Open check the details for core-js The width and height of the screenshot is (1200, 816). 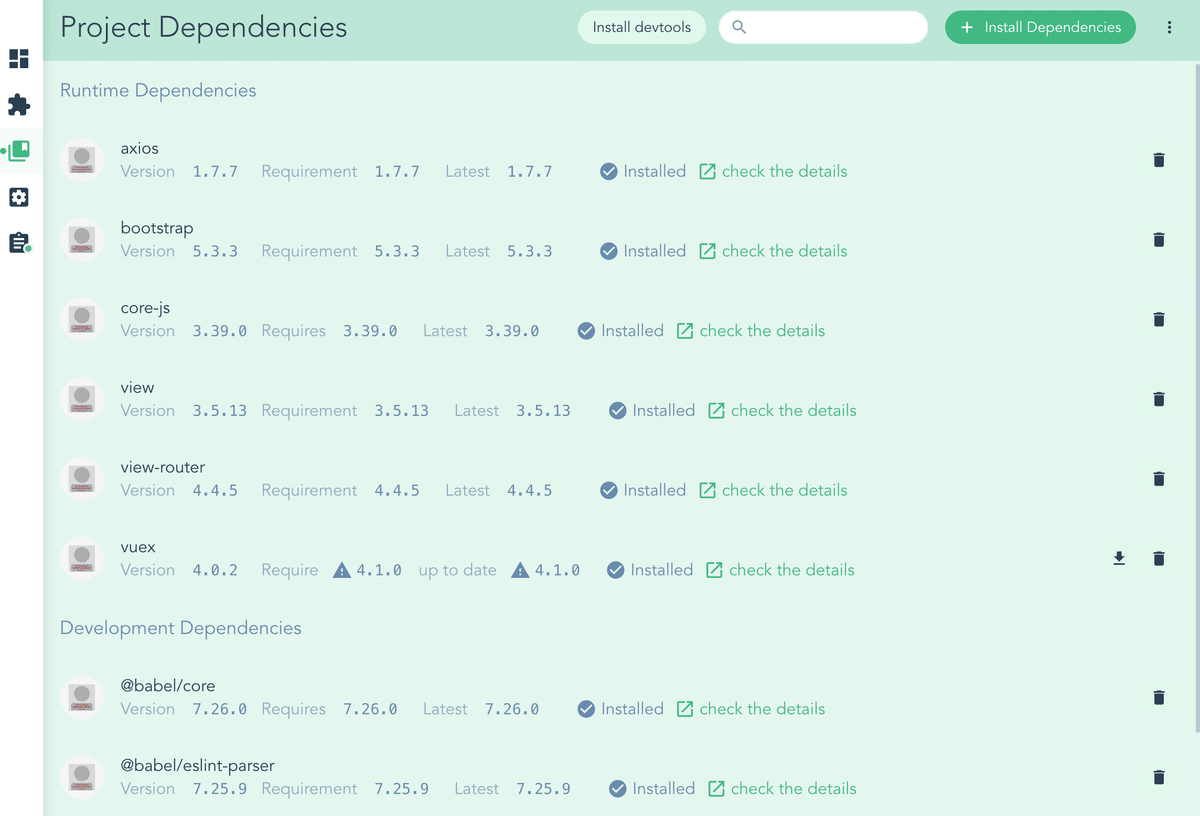[751, 331]
